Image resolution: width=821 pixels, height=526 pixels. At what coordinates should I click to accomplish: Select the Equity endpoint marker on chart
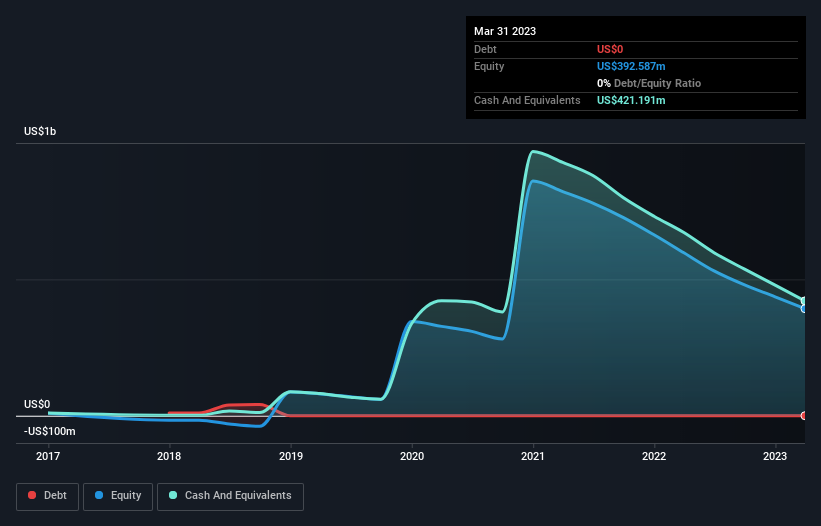click(x=803, y=309)
